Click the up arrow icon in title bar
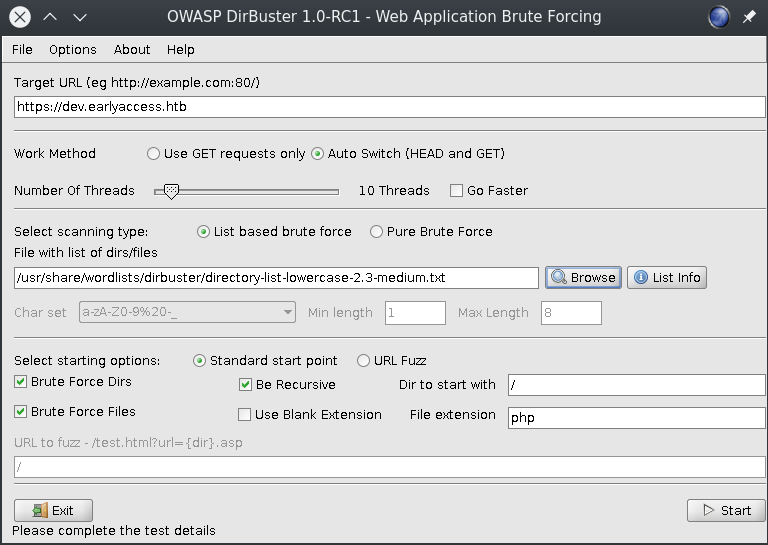Image resolution: width=768 pixels, height=545 pixels. click(50, 17)
